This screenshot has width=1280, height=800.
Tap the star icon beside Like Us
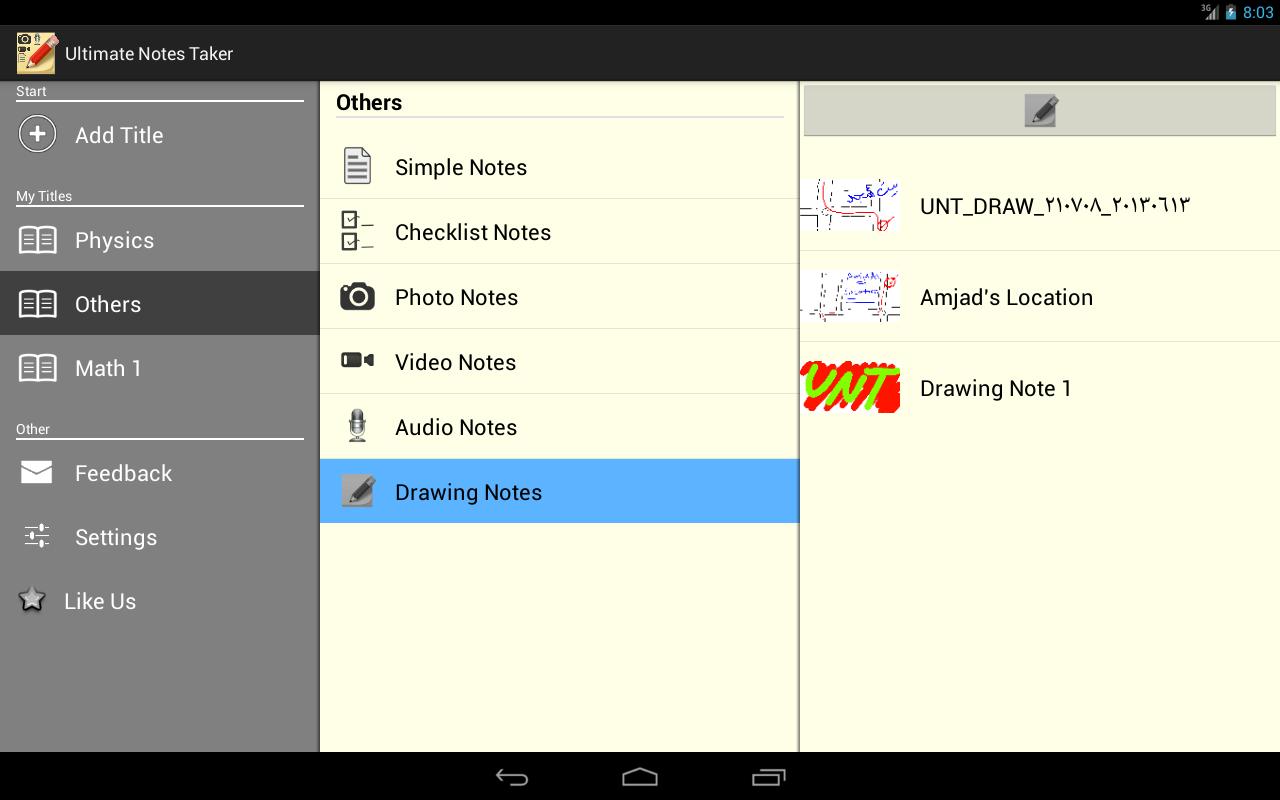tap(31, 600)
